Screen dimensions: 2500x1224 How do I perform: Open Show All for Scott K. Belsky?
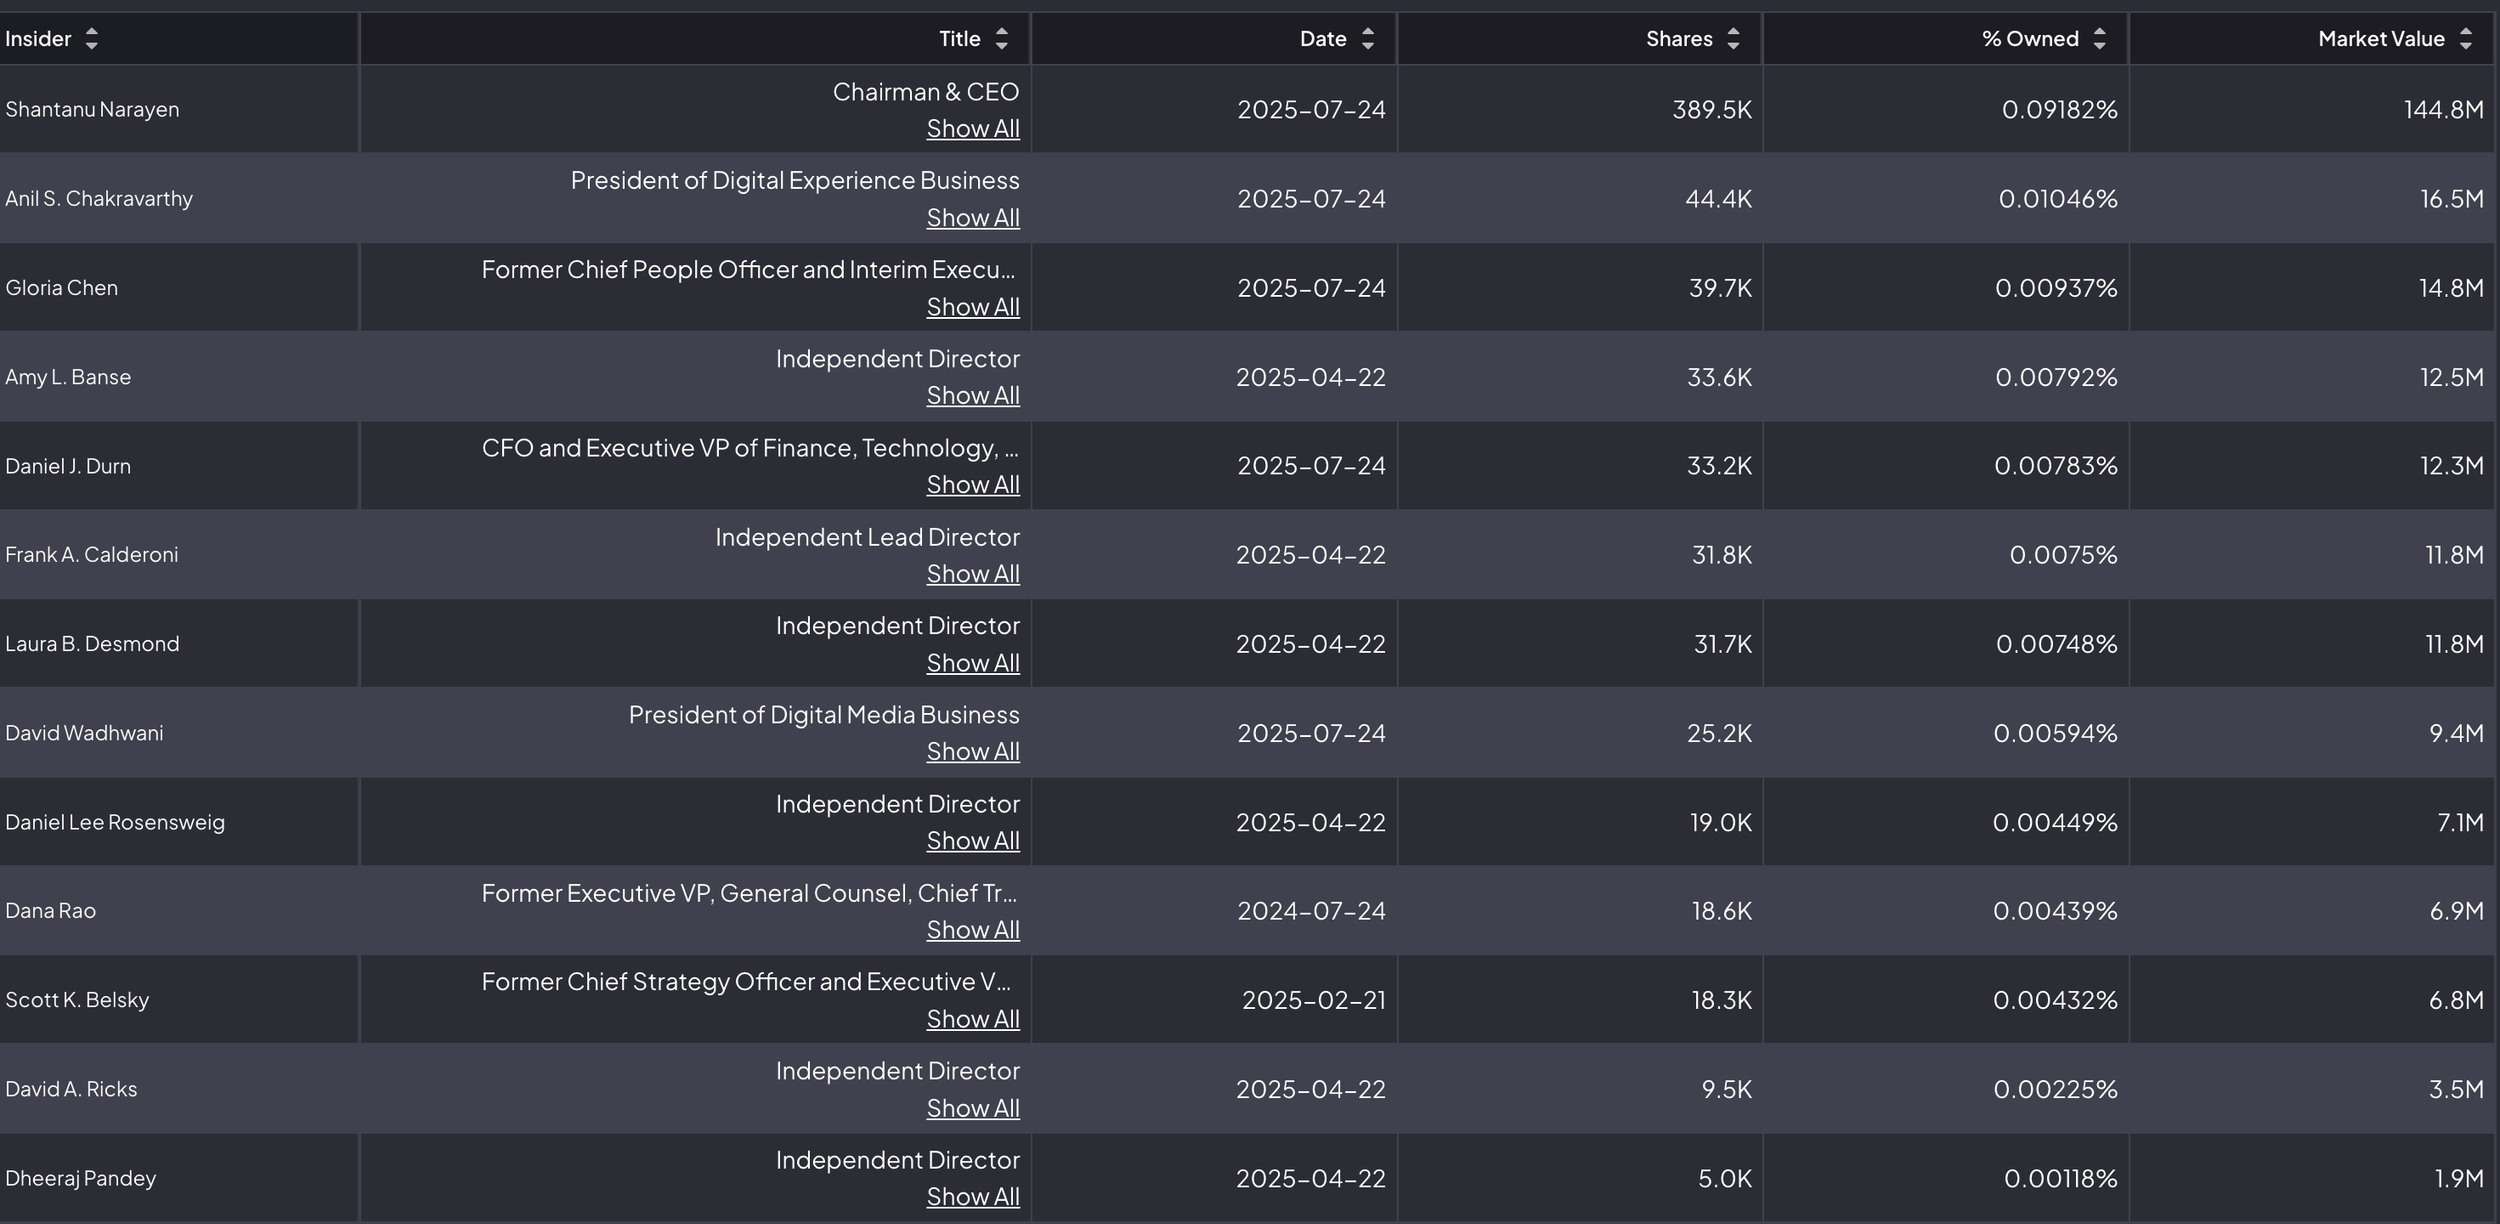pyautogui.click(x=972, y=1019)
